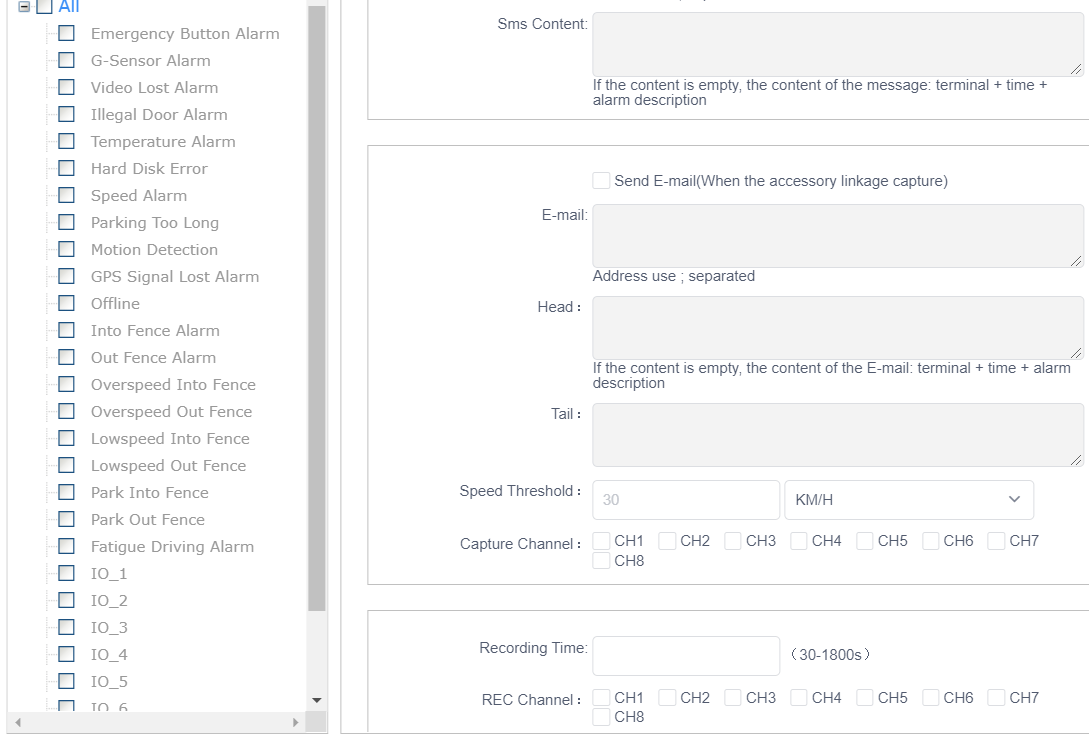Check Capture Channel CH1
This screenshot has height=736, width=1089.
click(601, 541)
